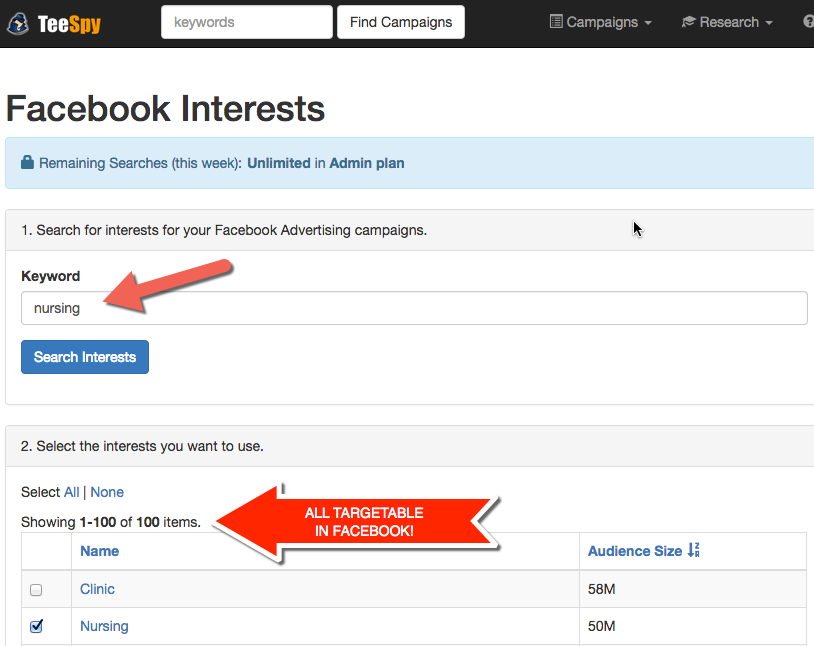814x646 pixels.
Task: Expand the Research dropdown caret
Action: coord(769,23)
